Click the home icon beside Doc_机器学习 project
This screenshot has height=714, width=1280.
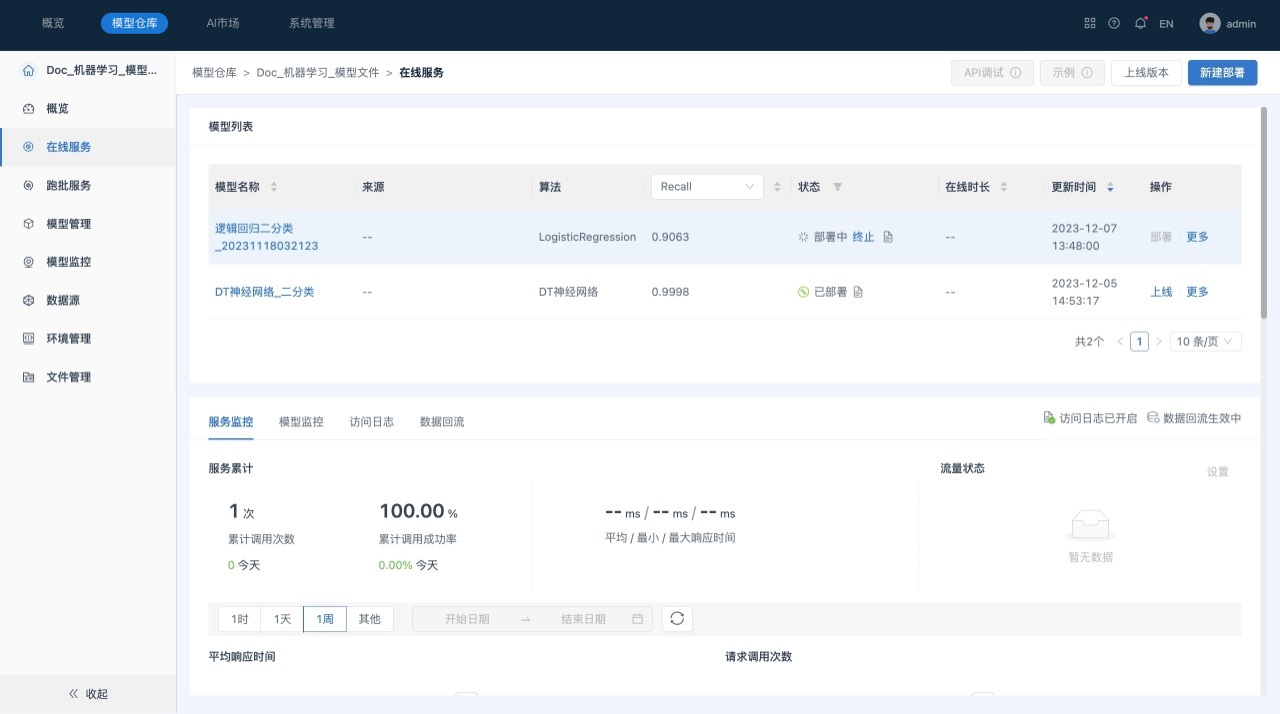[28, 70]
